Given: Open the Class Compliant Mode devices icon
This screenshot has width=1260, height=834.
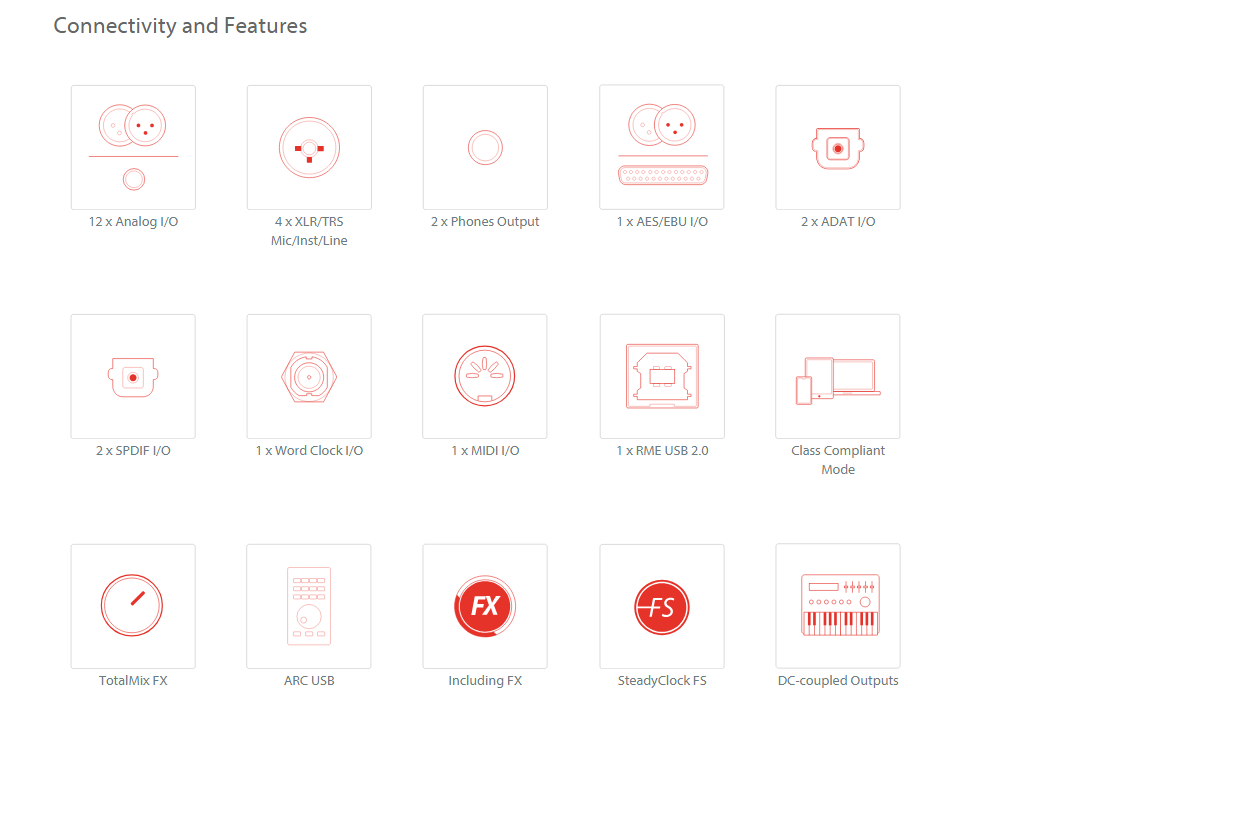Looking at the screenshot, I should click(x=838, y=377).
